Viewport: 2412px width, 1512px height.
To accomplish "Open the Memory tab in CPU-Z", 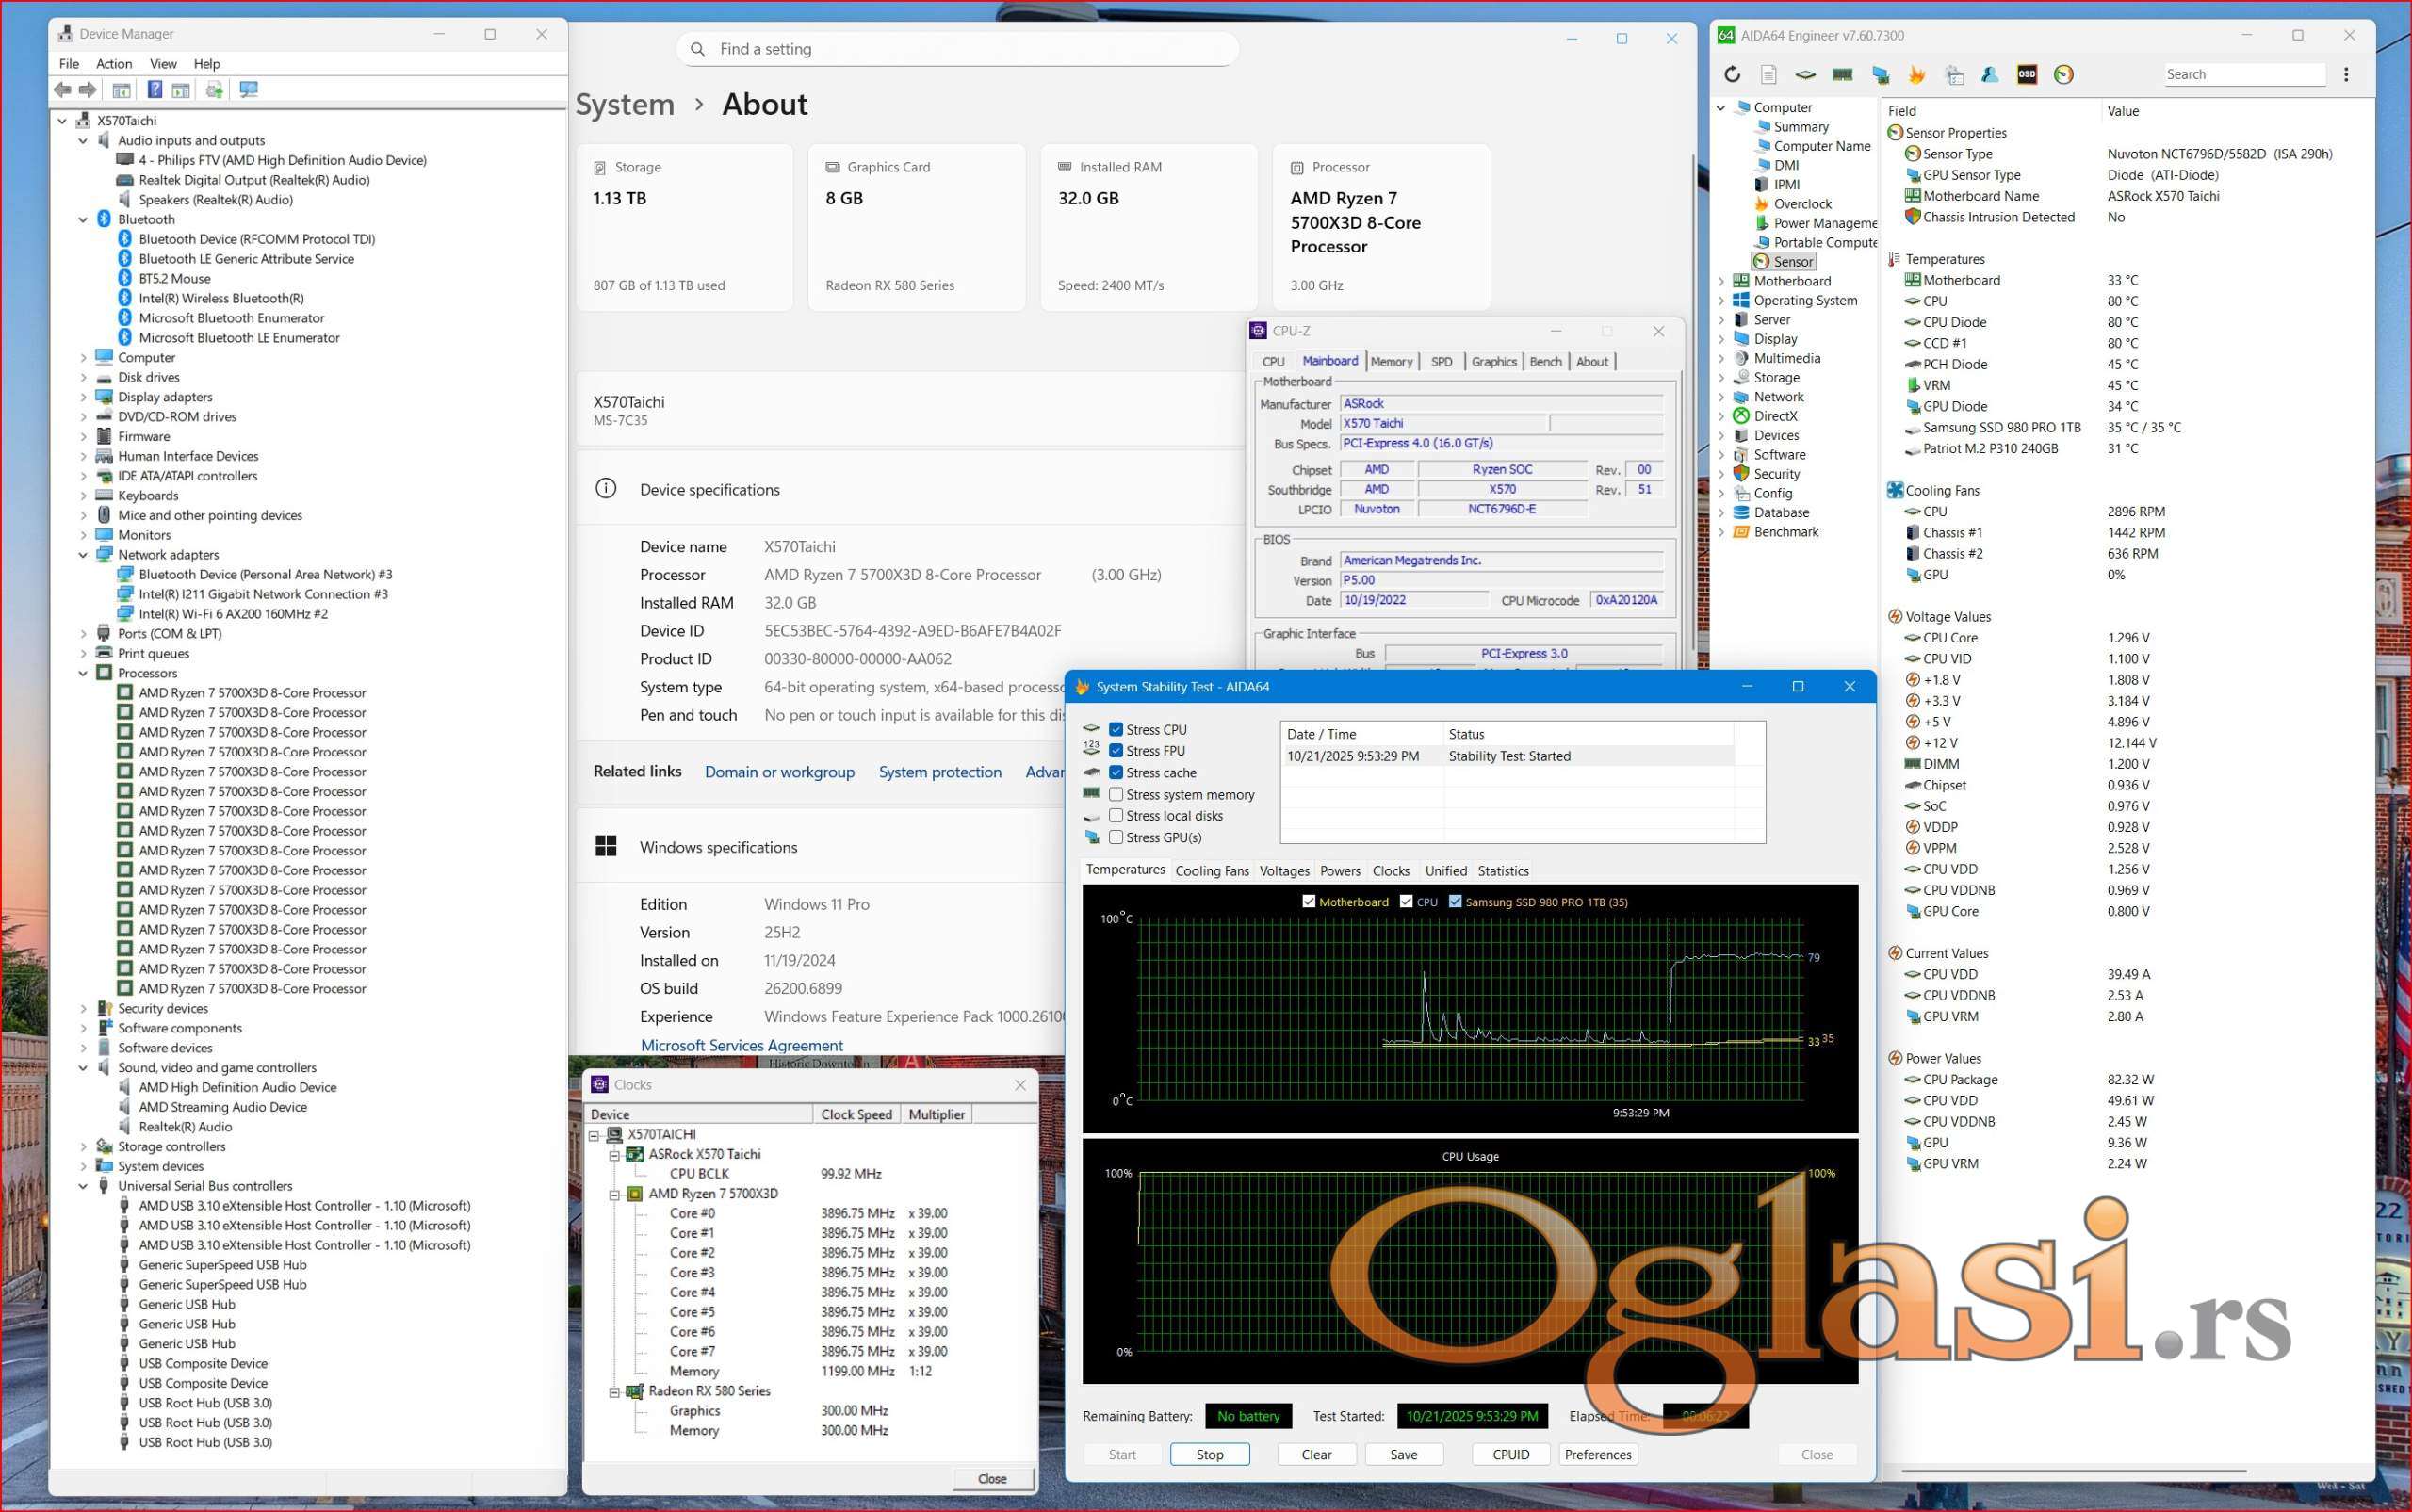I will tap(1391, 362).
